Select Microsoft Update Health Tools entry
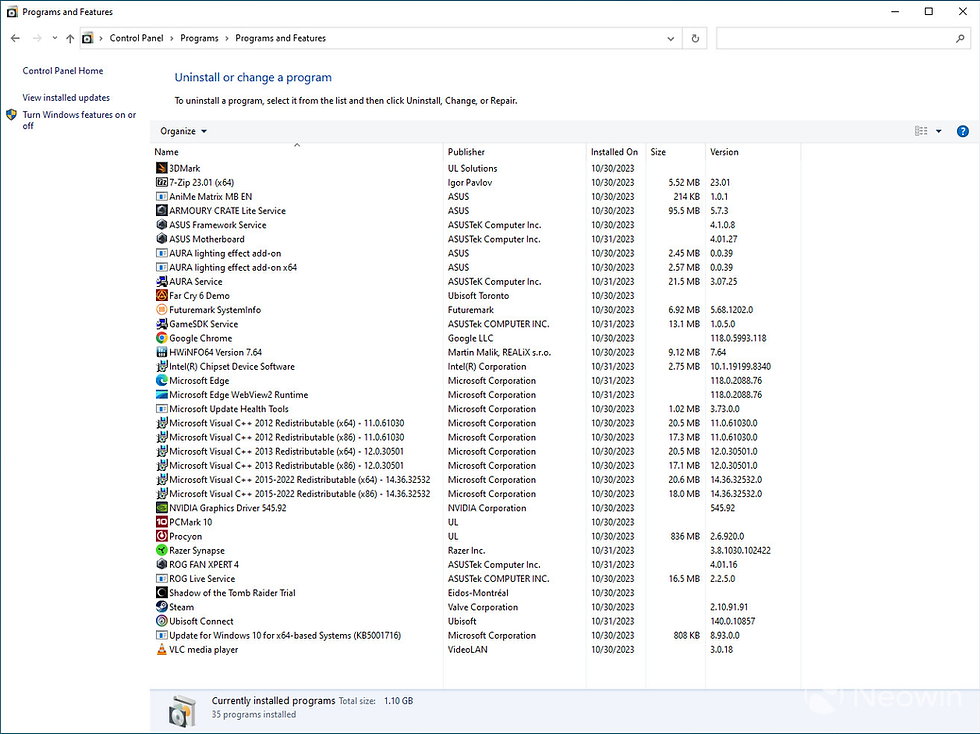This screenshot has height=734, width=980. coord(229,409)
